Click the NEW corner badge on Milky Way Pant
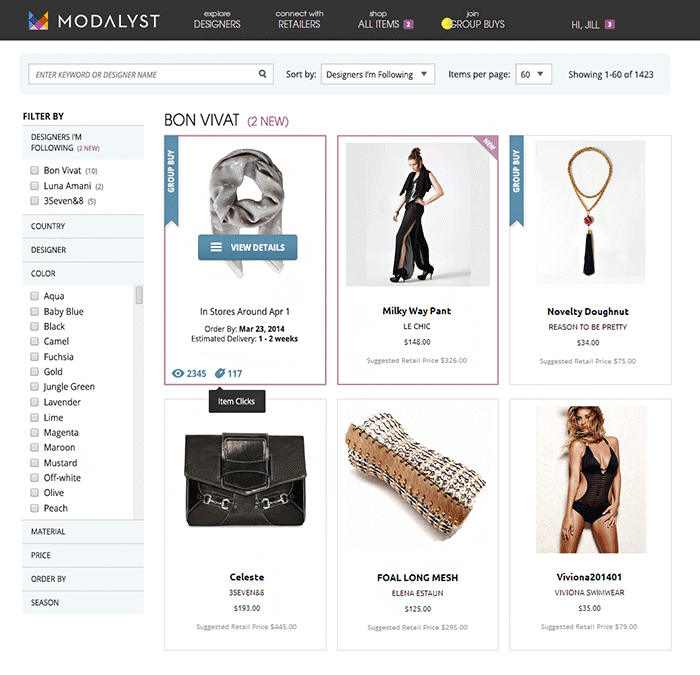This screenshot has height=675, width=700. [x=489, y=145]
